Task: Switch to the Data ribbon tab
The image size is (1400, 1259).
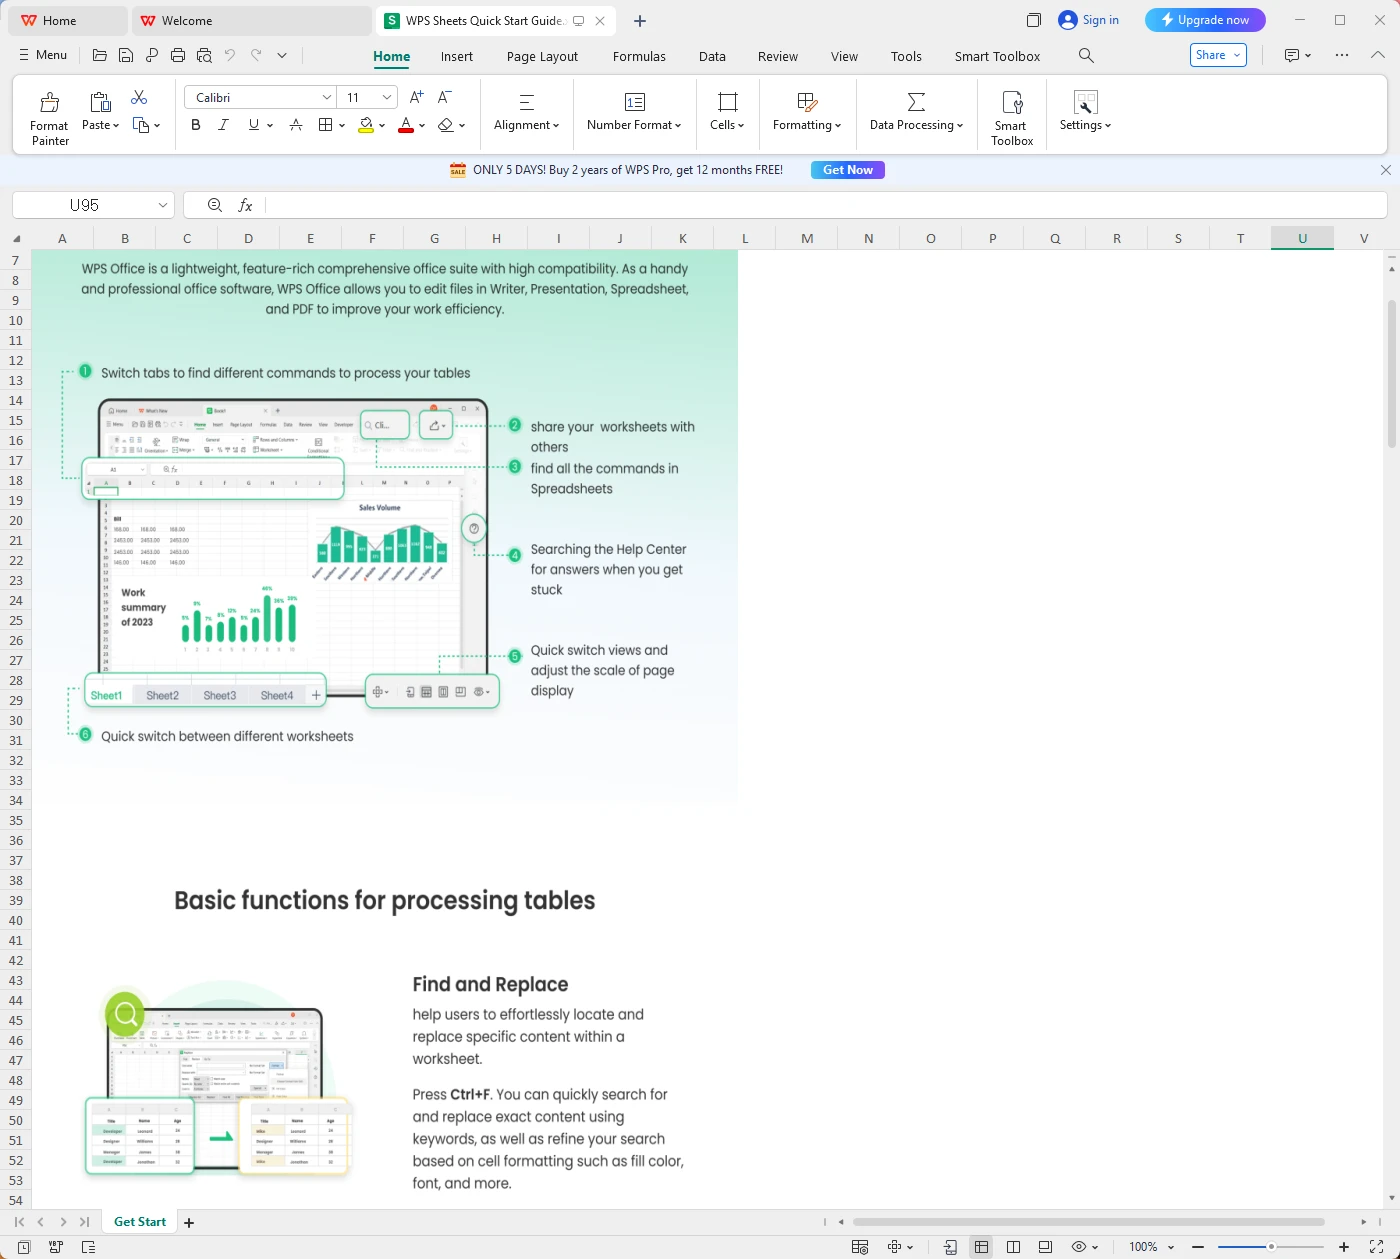Action: 712,56
